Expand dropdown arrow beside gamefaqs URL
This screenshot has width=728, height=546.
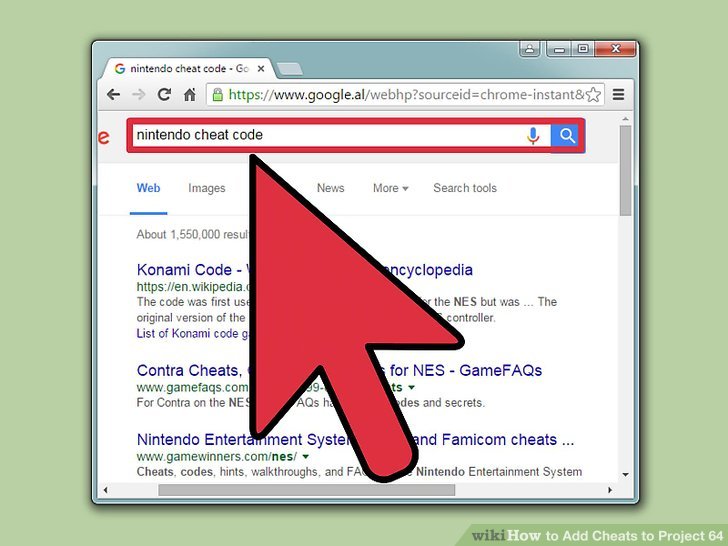(411, 387)
